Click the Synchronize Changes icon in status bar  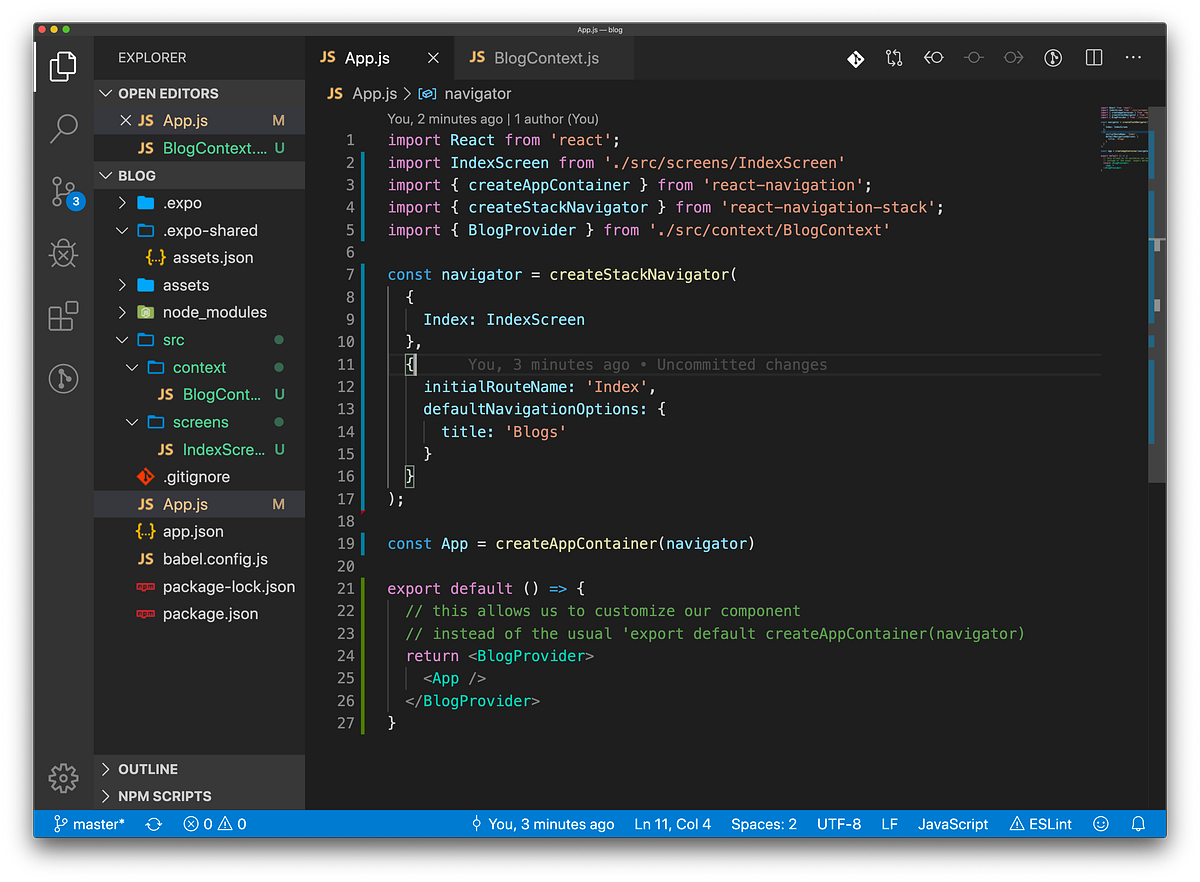[154, 824]
